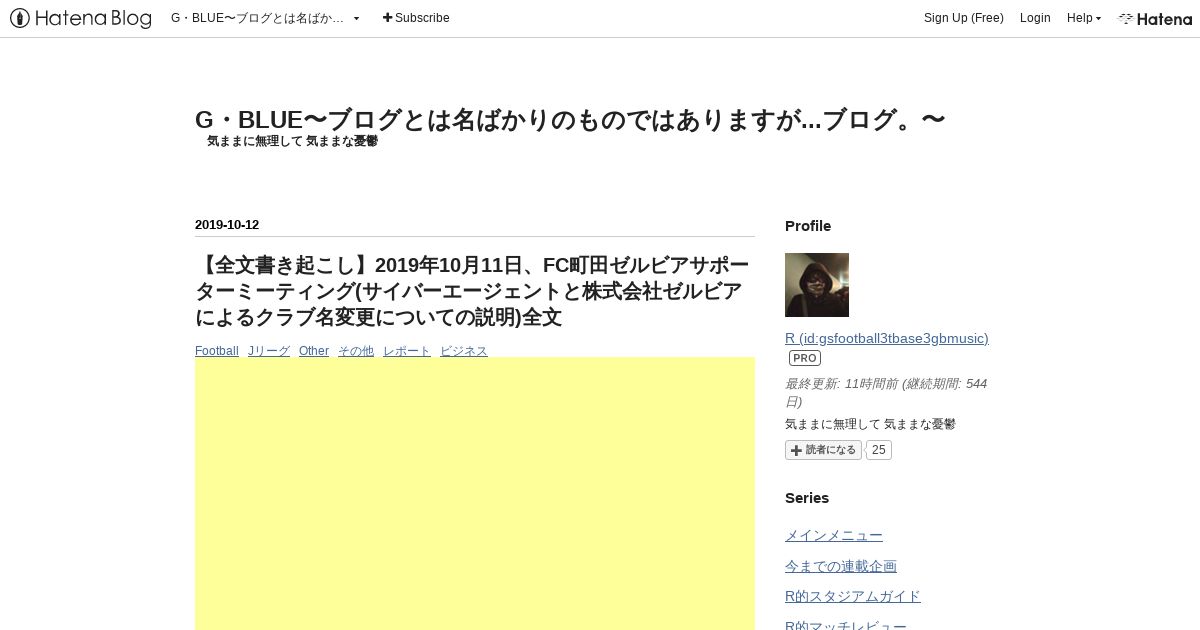Select the Football category tag
The height and width of the screenshot is (630, 1200).
(217, 351)
